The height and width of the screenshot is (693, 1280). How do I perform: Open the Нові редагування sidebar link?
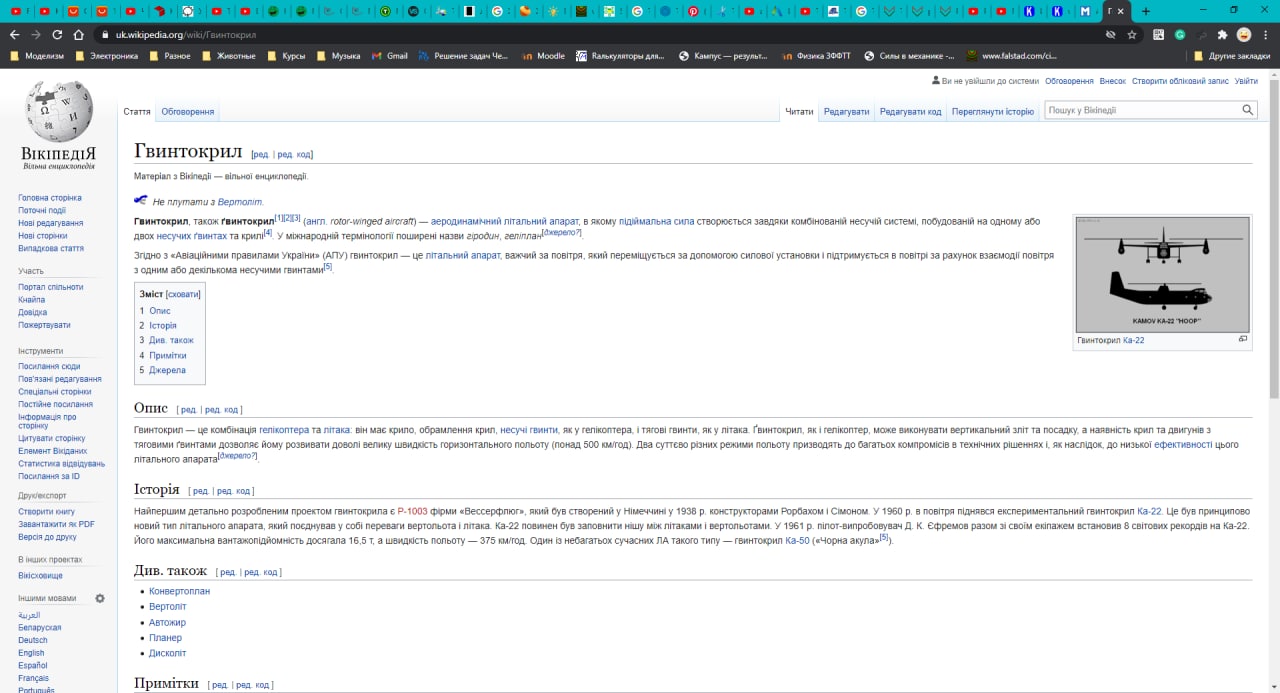click(x=50, y=223)
